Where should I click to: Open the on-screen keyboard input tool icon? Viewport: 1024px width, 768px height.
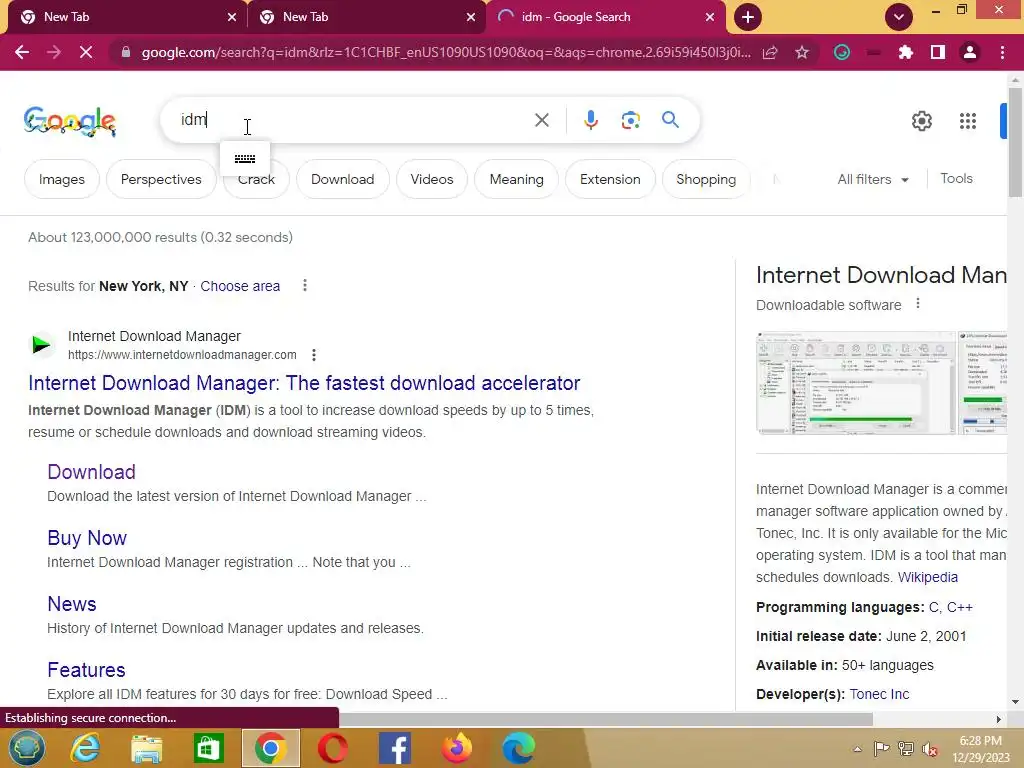coord(245,159)
